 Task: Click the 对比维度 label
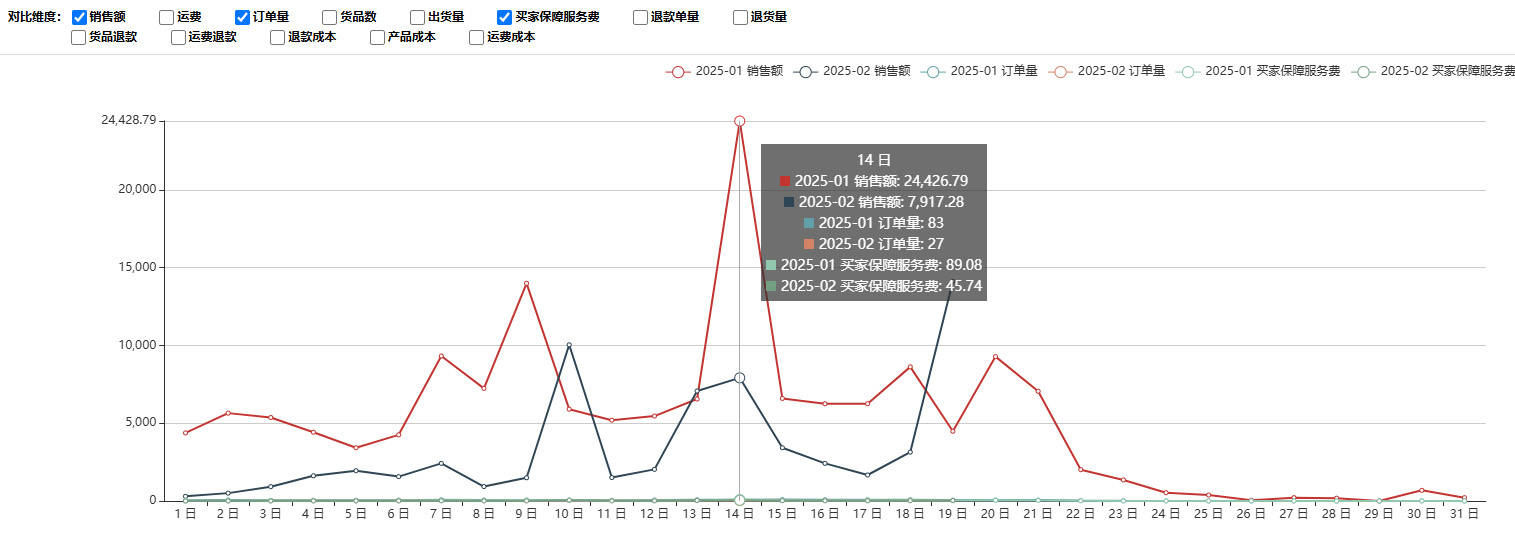pos(34,17)
